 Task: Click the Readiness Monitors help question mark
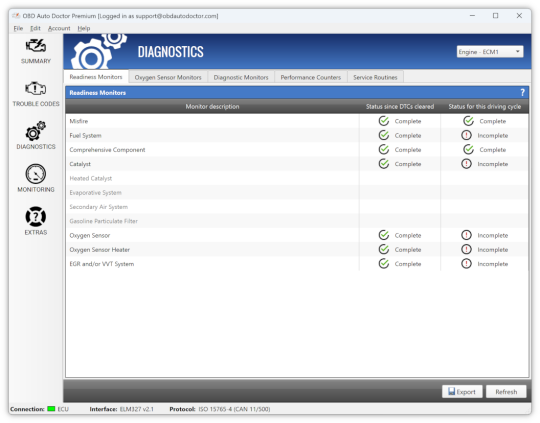click(522, 92)
